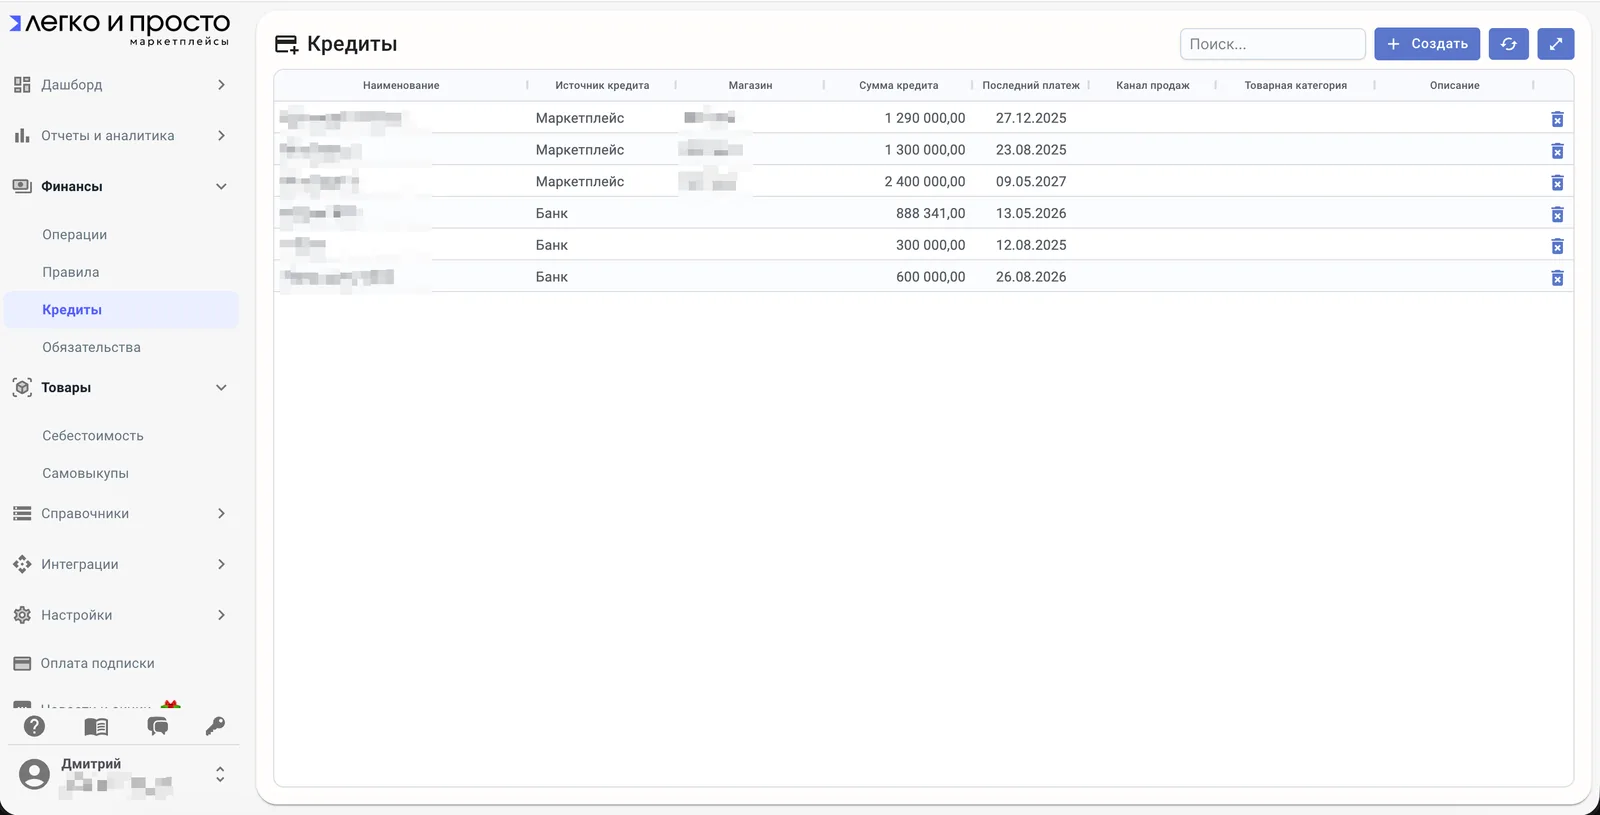Click the Настройки gear icon

click(22, 615)
